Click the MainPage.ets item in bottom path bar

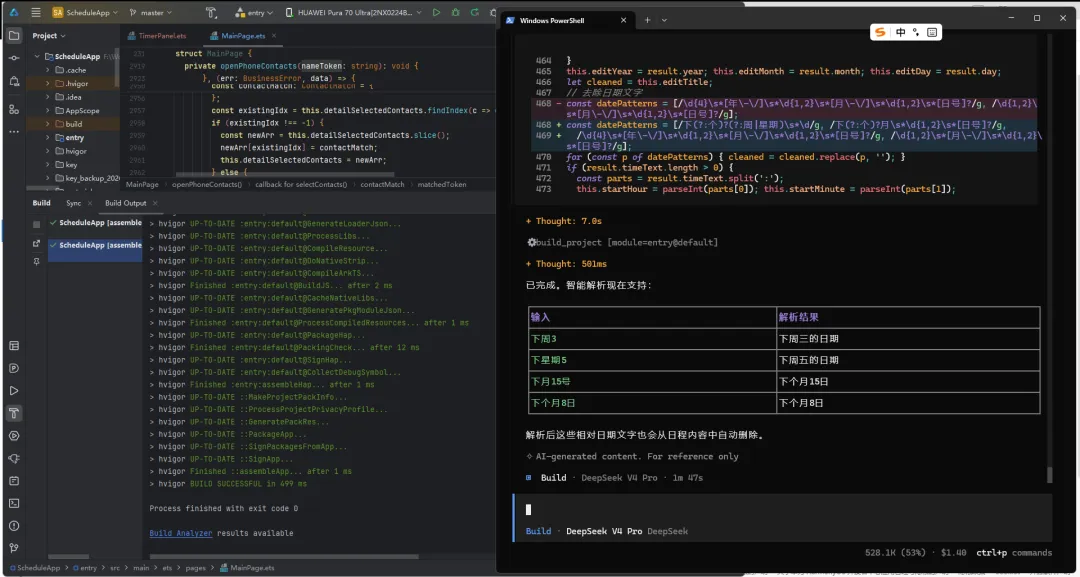pos(247,568)
